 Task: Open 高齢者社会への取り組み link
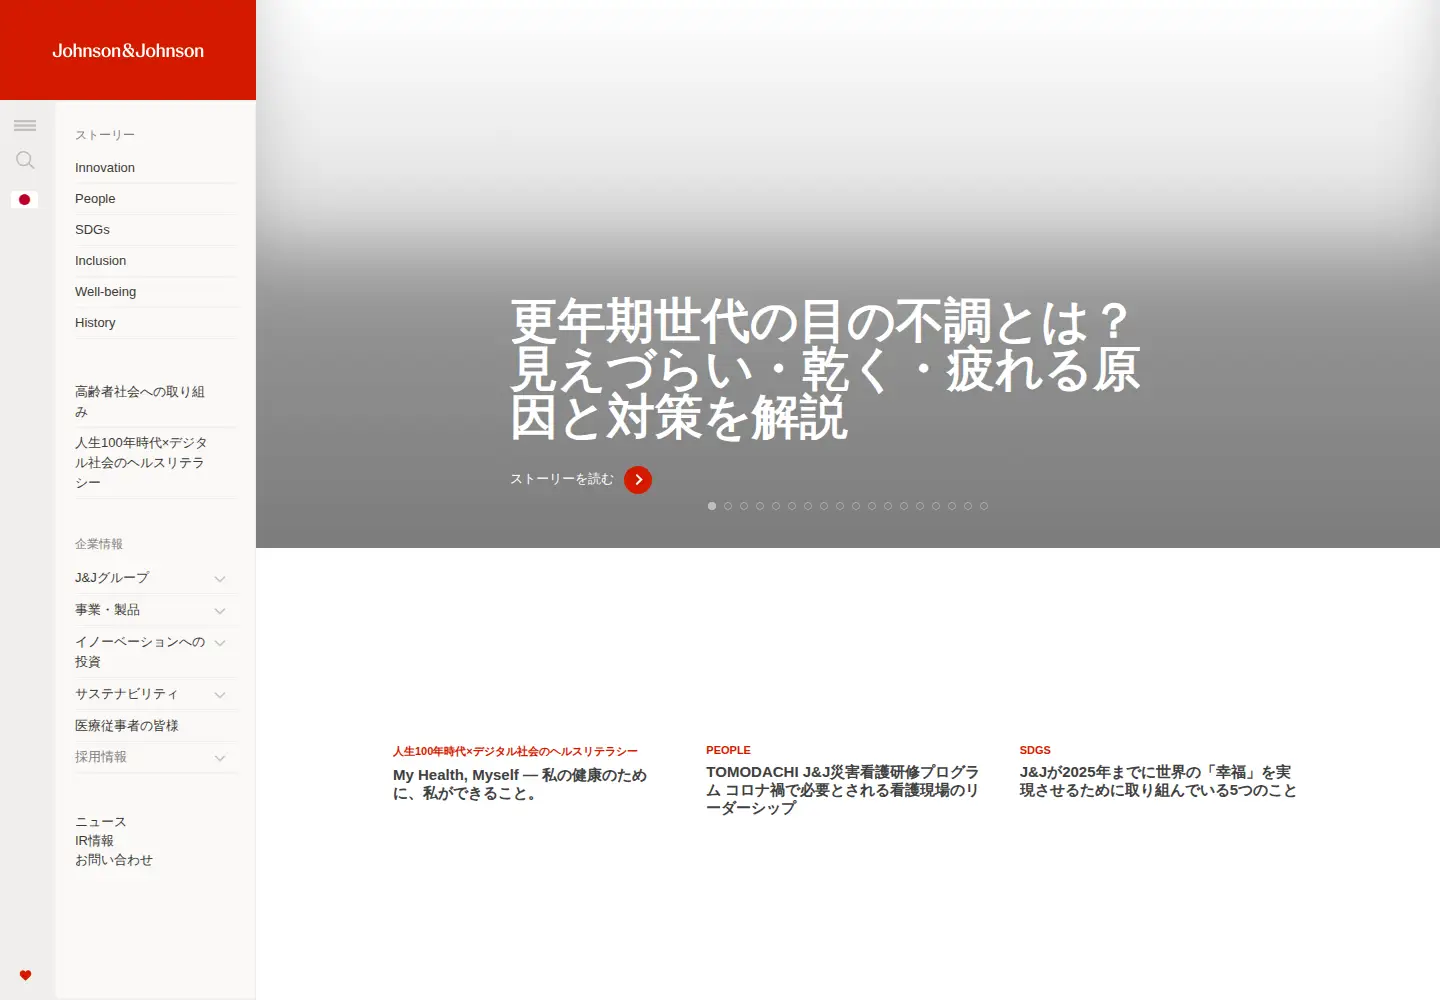tap(140, 402)
